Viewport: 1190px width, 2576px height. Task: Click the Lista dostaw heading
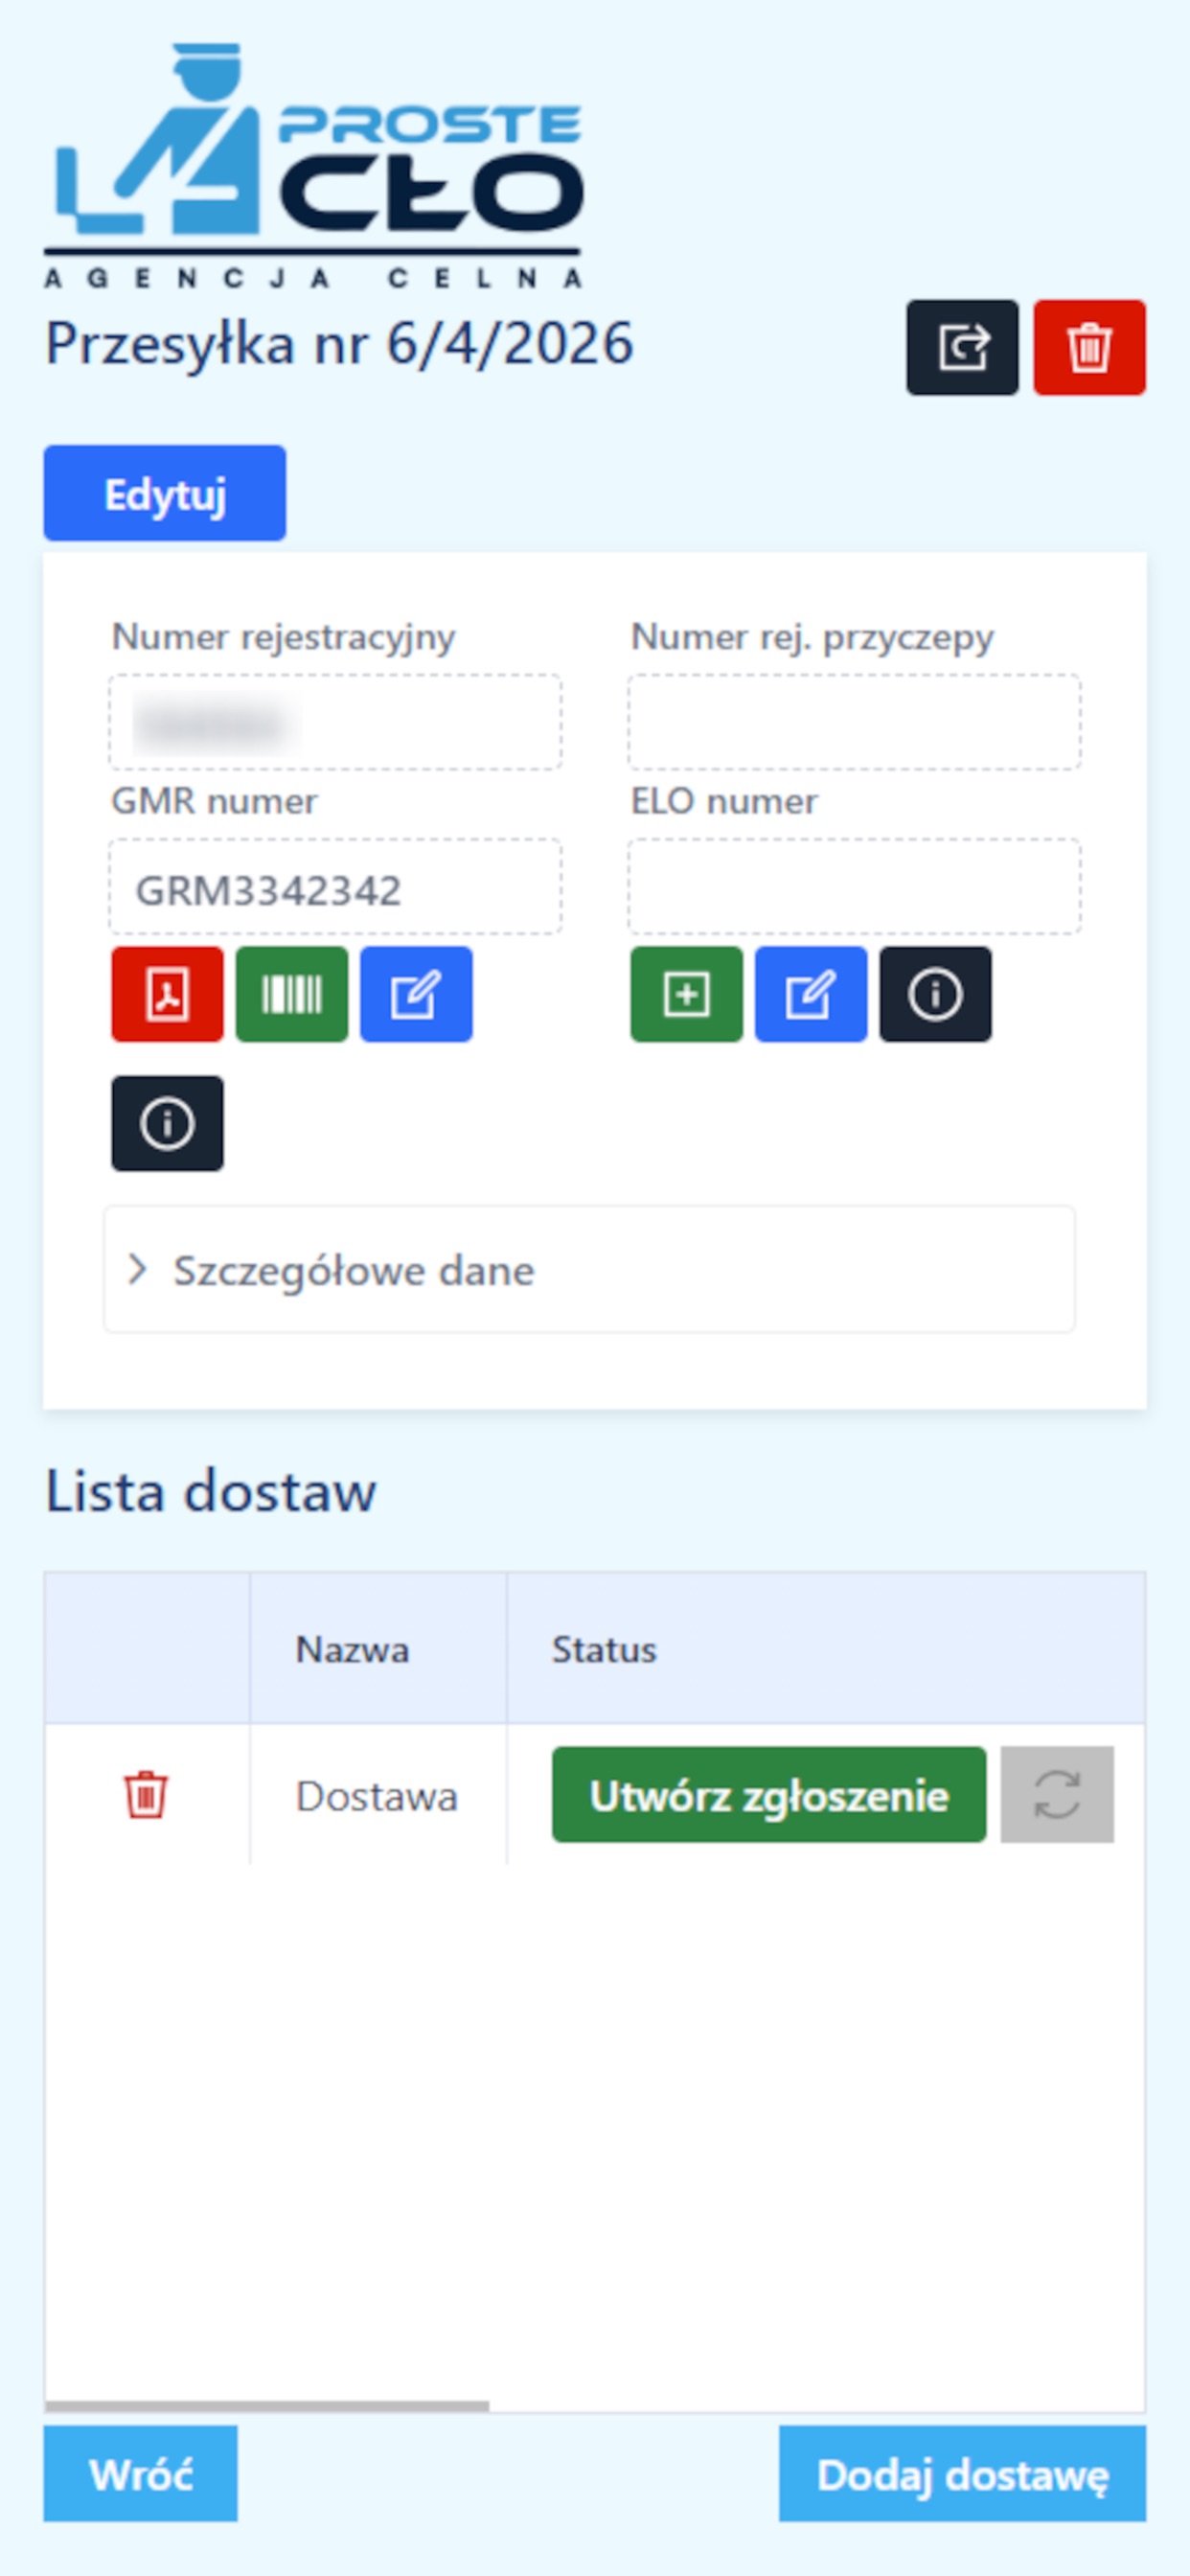tap(211, 1491)
